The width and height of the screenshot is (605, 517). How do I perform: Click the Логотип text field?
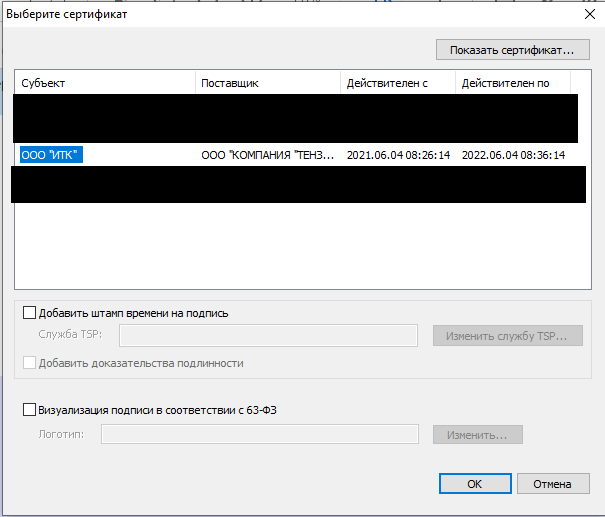[260, 434]
